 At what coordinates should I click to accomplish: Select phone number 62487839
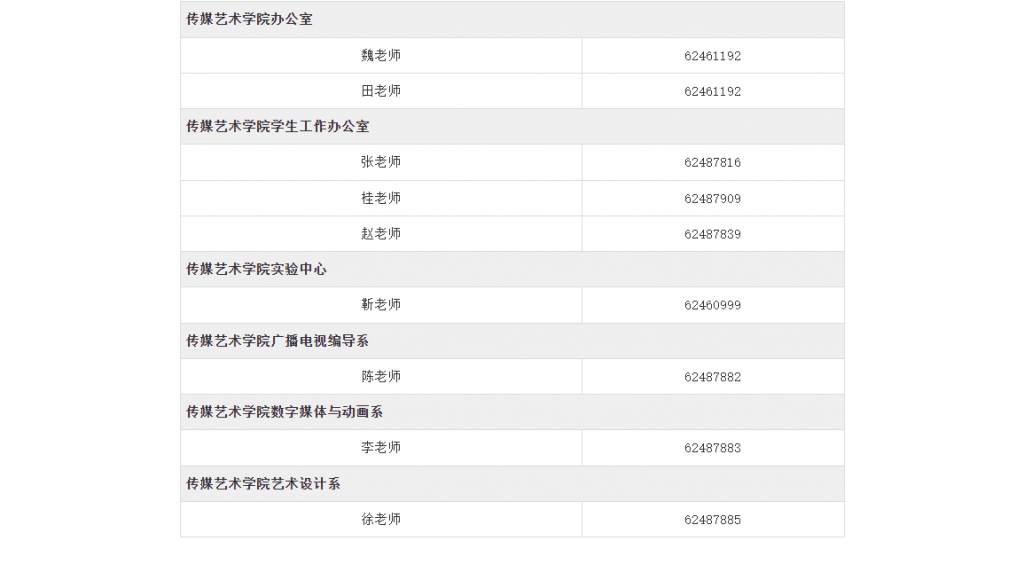point(712,235)
